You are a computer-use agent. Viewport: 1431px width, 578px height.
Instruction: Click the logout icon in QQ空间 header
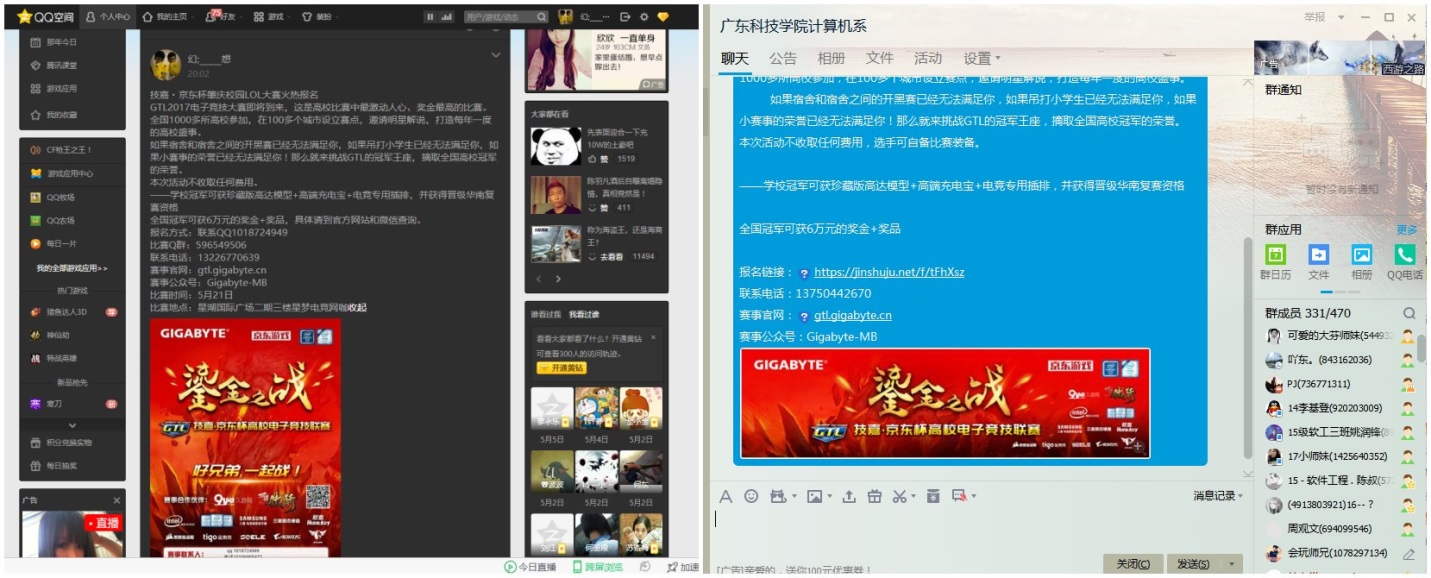[x=626, y=17]
